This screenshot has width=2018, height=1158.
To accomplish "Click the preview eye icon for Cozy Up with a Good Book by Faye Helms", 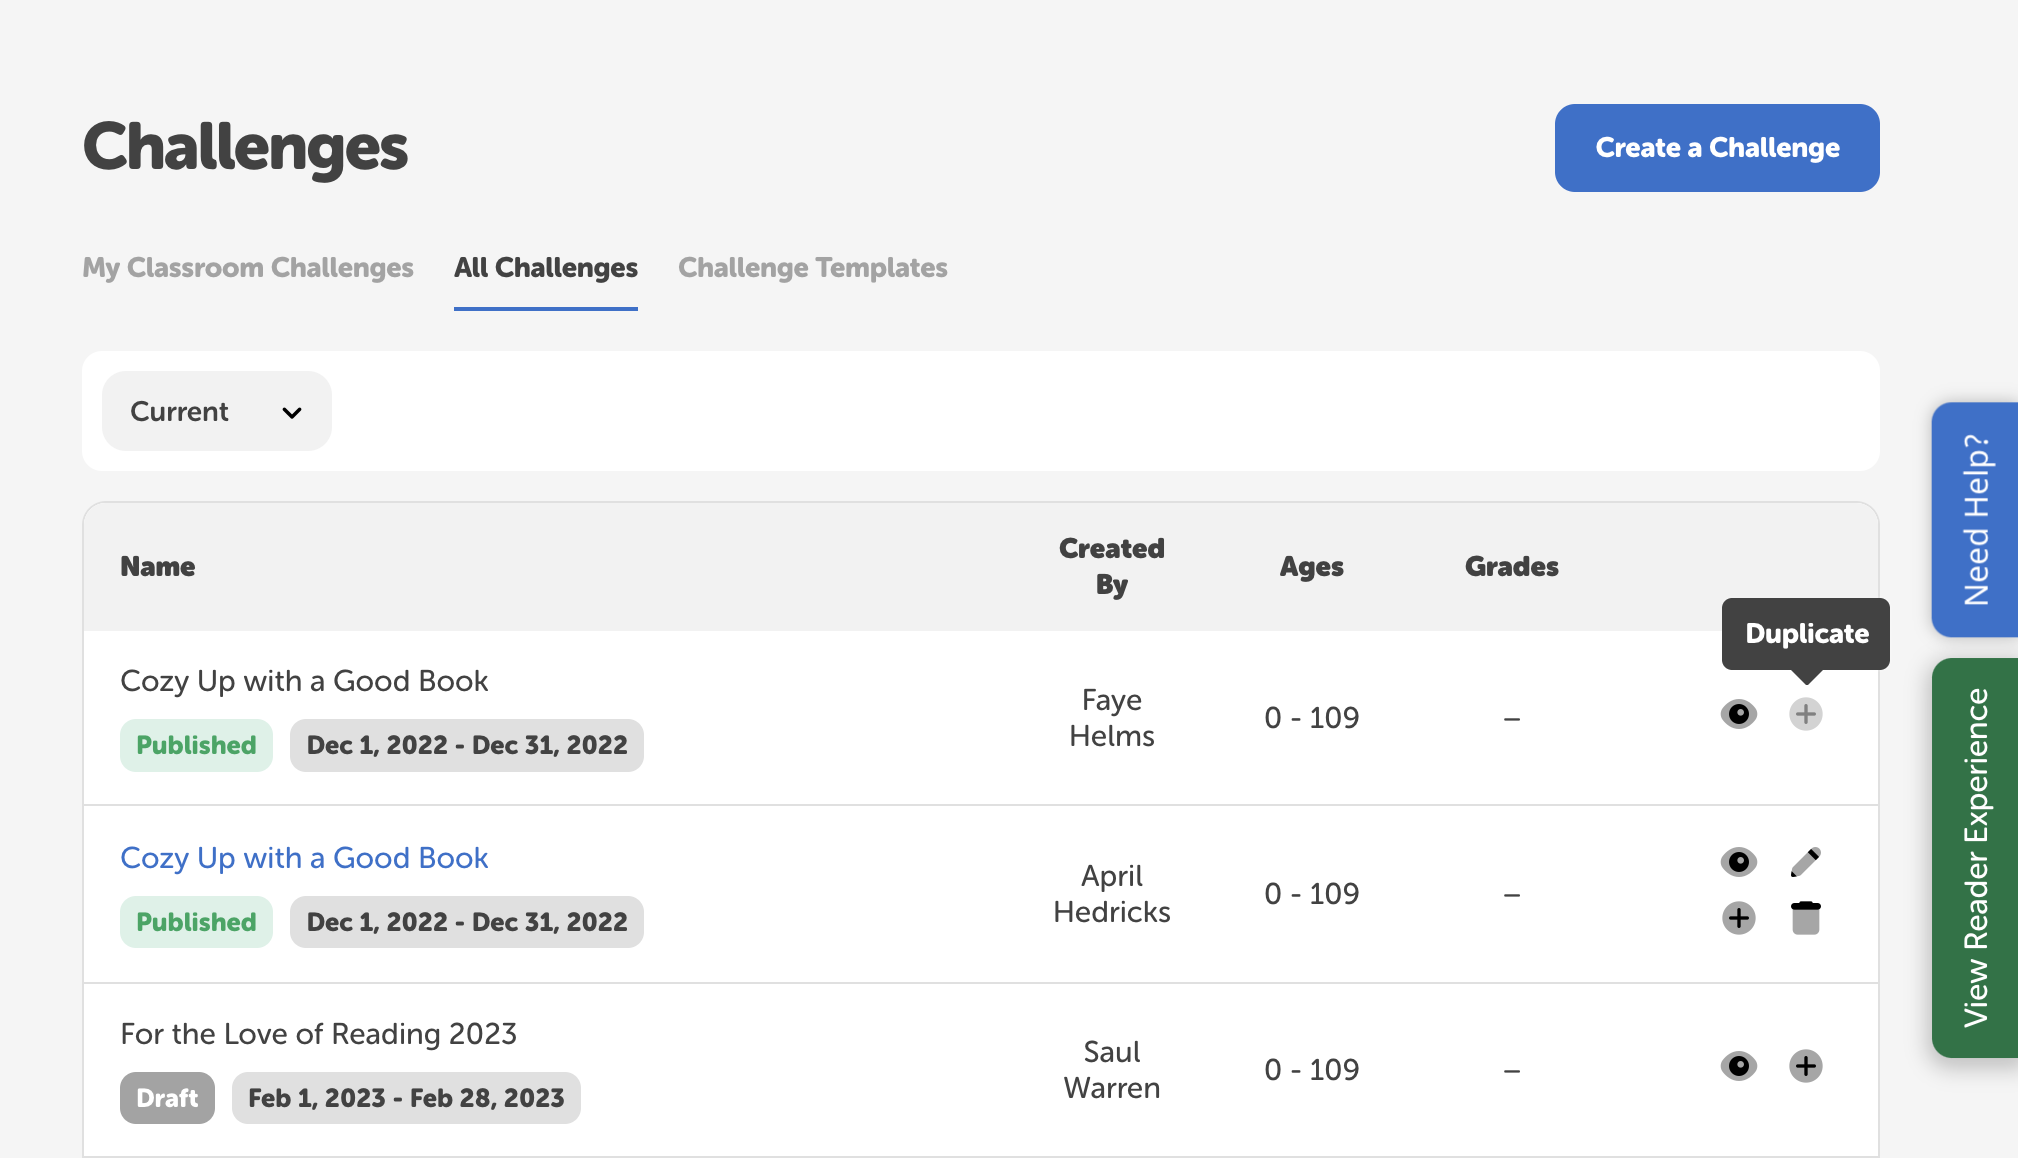I will [1738, 714].
